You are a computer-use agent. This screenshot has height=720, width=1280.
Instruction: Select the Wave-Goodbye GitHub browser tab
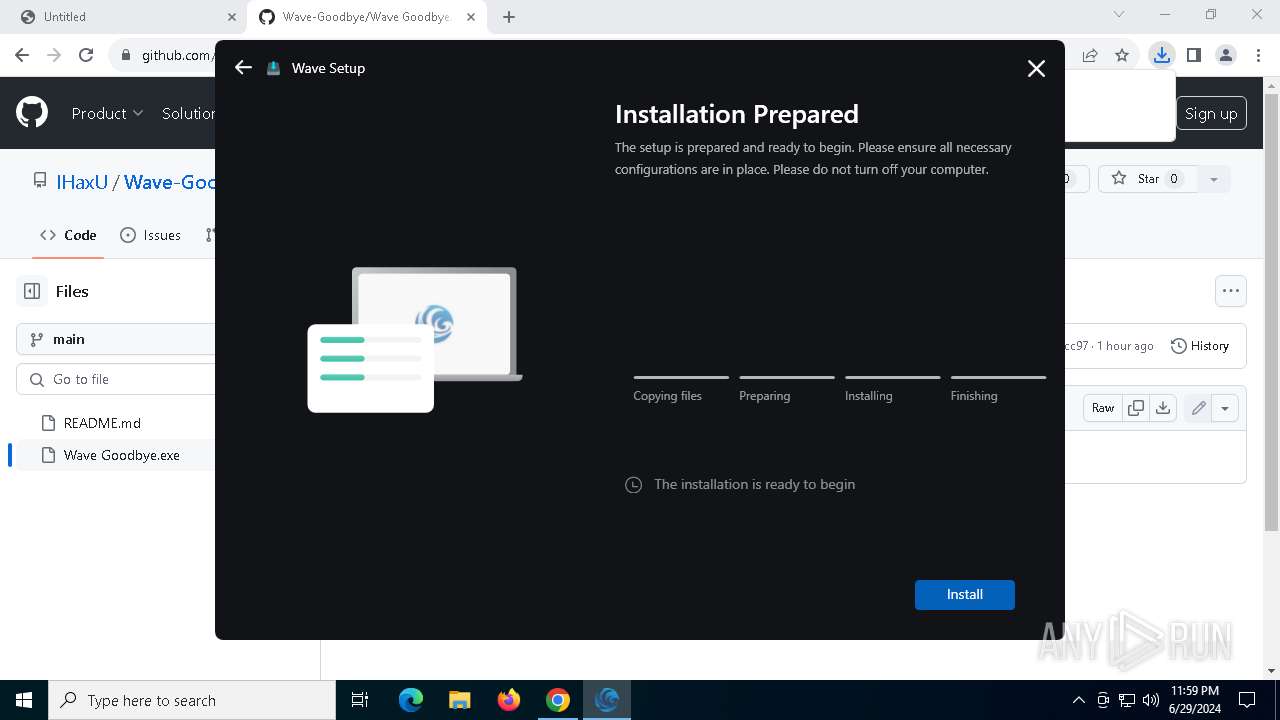click(366, 17)
